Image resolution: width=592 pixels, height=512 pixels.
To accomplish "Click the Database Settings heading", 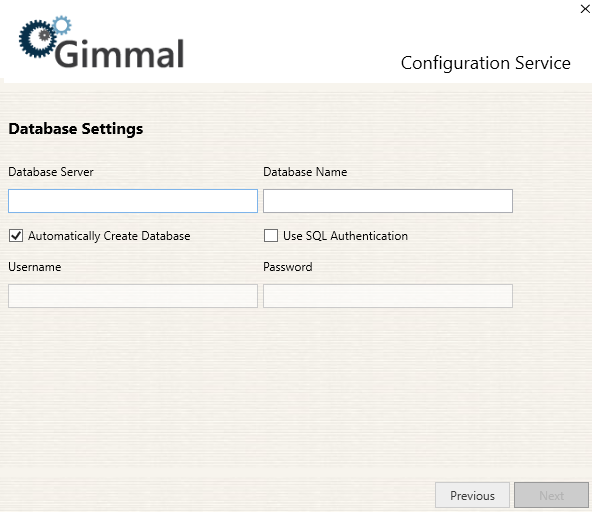I will tap(76, 129).
